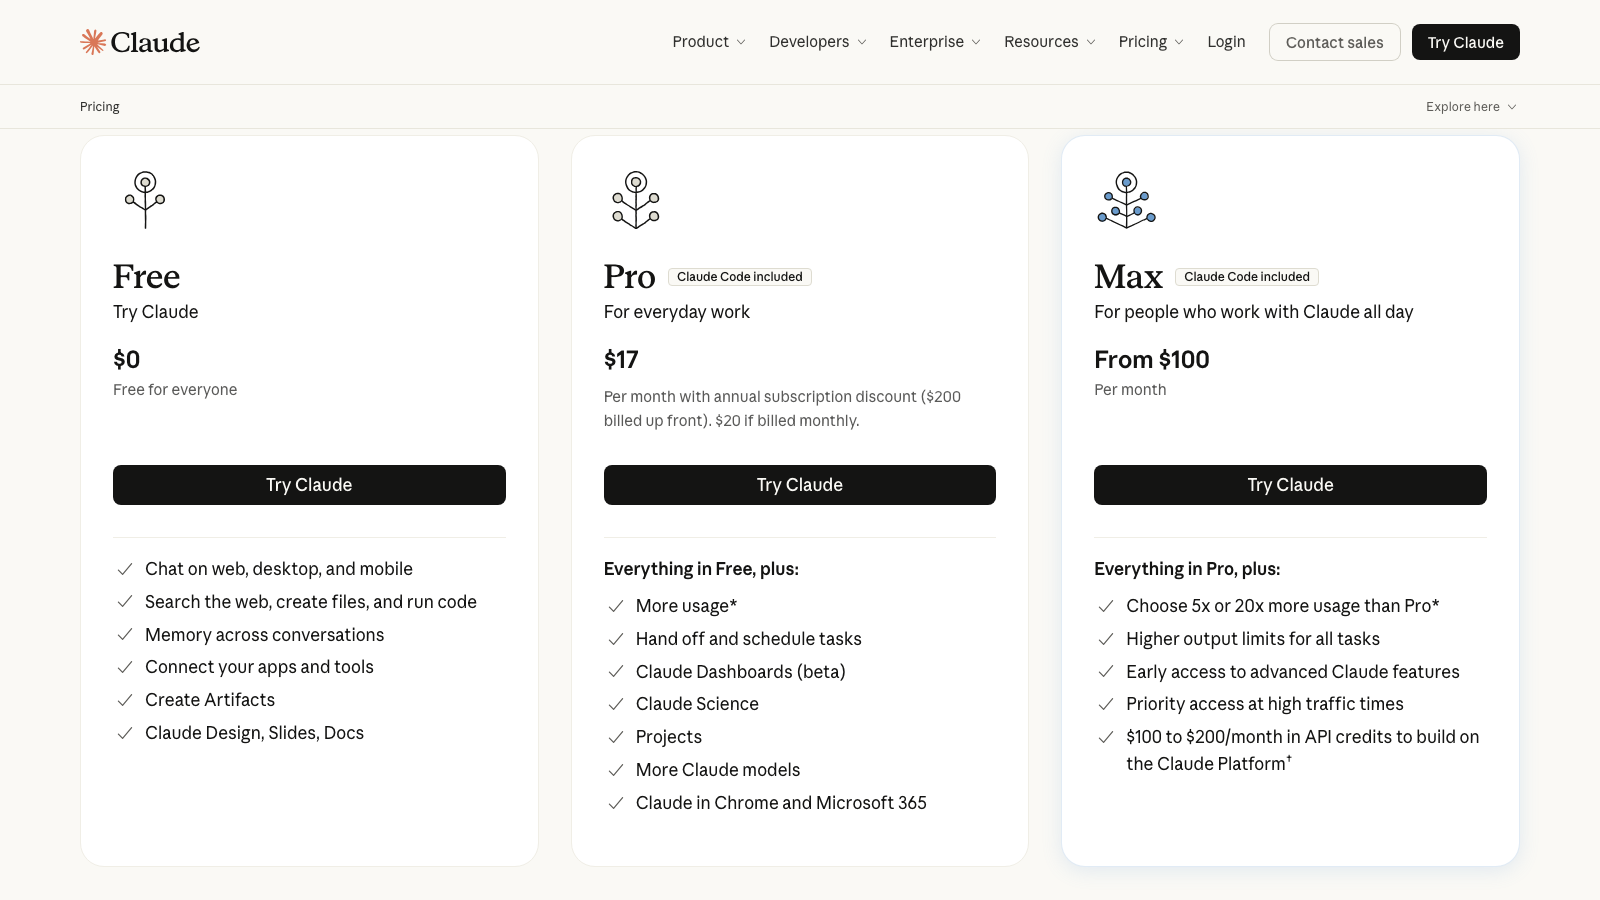Expand the Resources menu
Image resolution: width=1600 pixels, height=900 pixels.
coord(1050,42)
